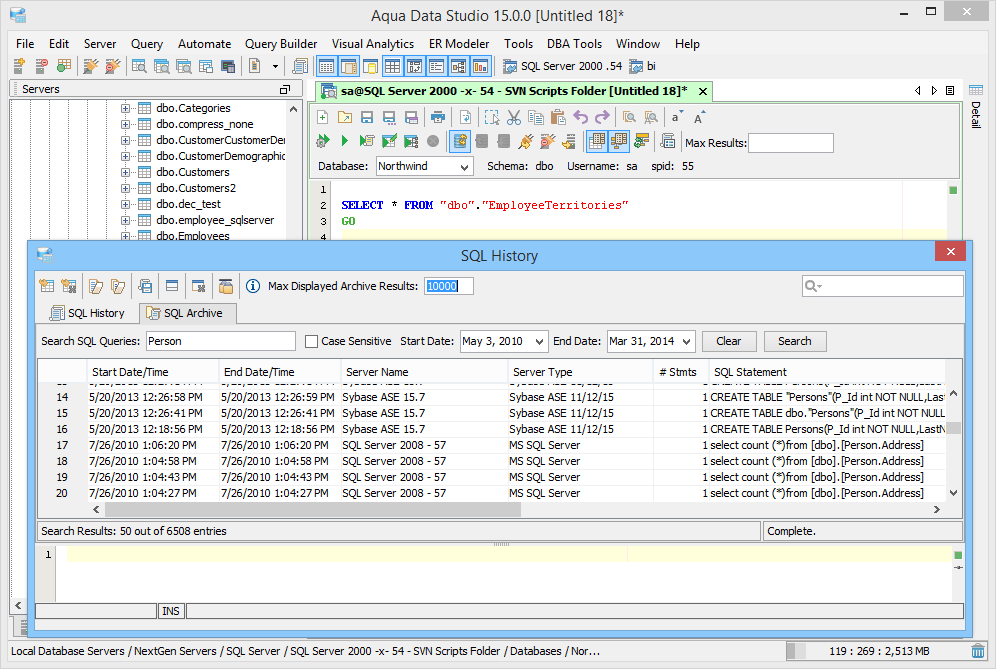
Task: Click the cut scissors icon
Action: (x=514, y=117)
